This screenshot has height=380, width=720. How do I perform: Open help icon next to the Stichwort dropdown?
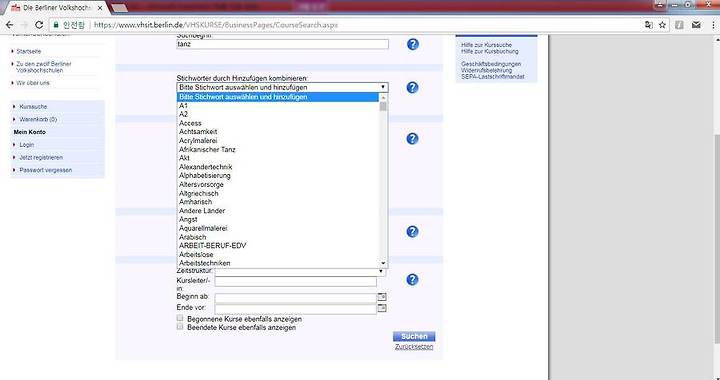pos(412,88)
